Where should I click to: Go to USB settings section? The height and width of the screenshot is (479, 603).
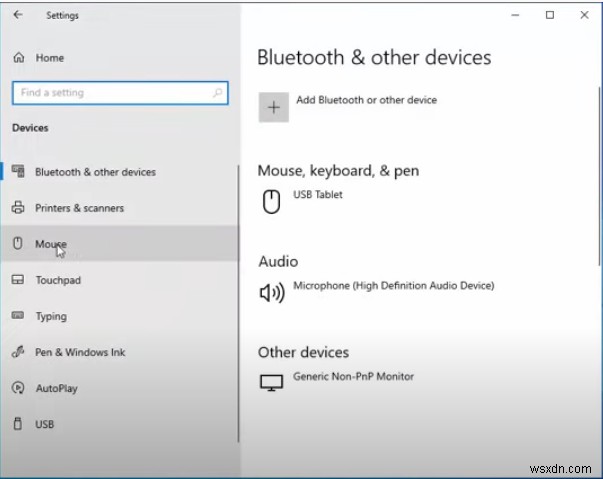(x=44, y=424)
